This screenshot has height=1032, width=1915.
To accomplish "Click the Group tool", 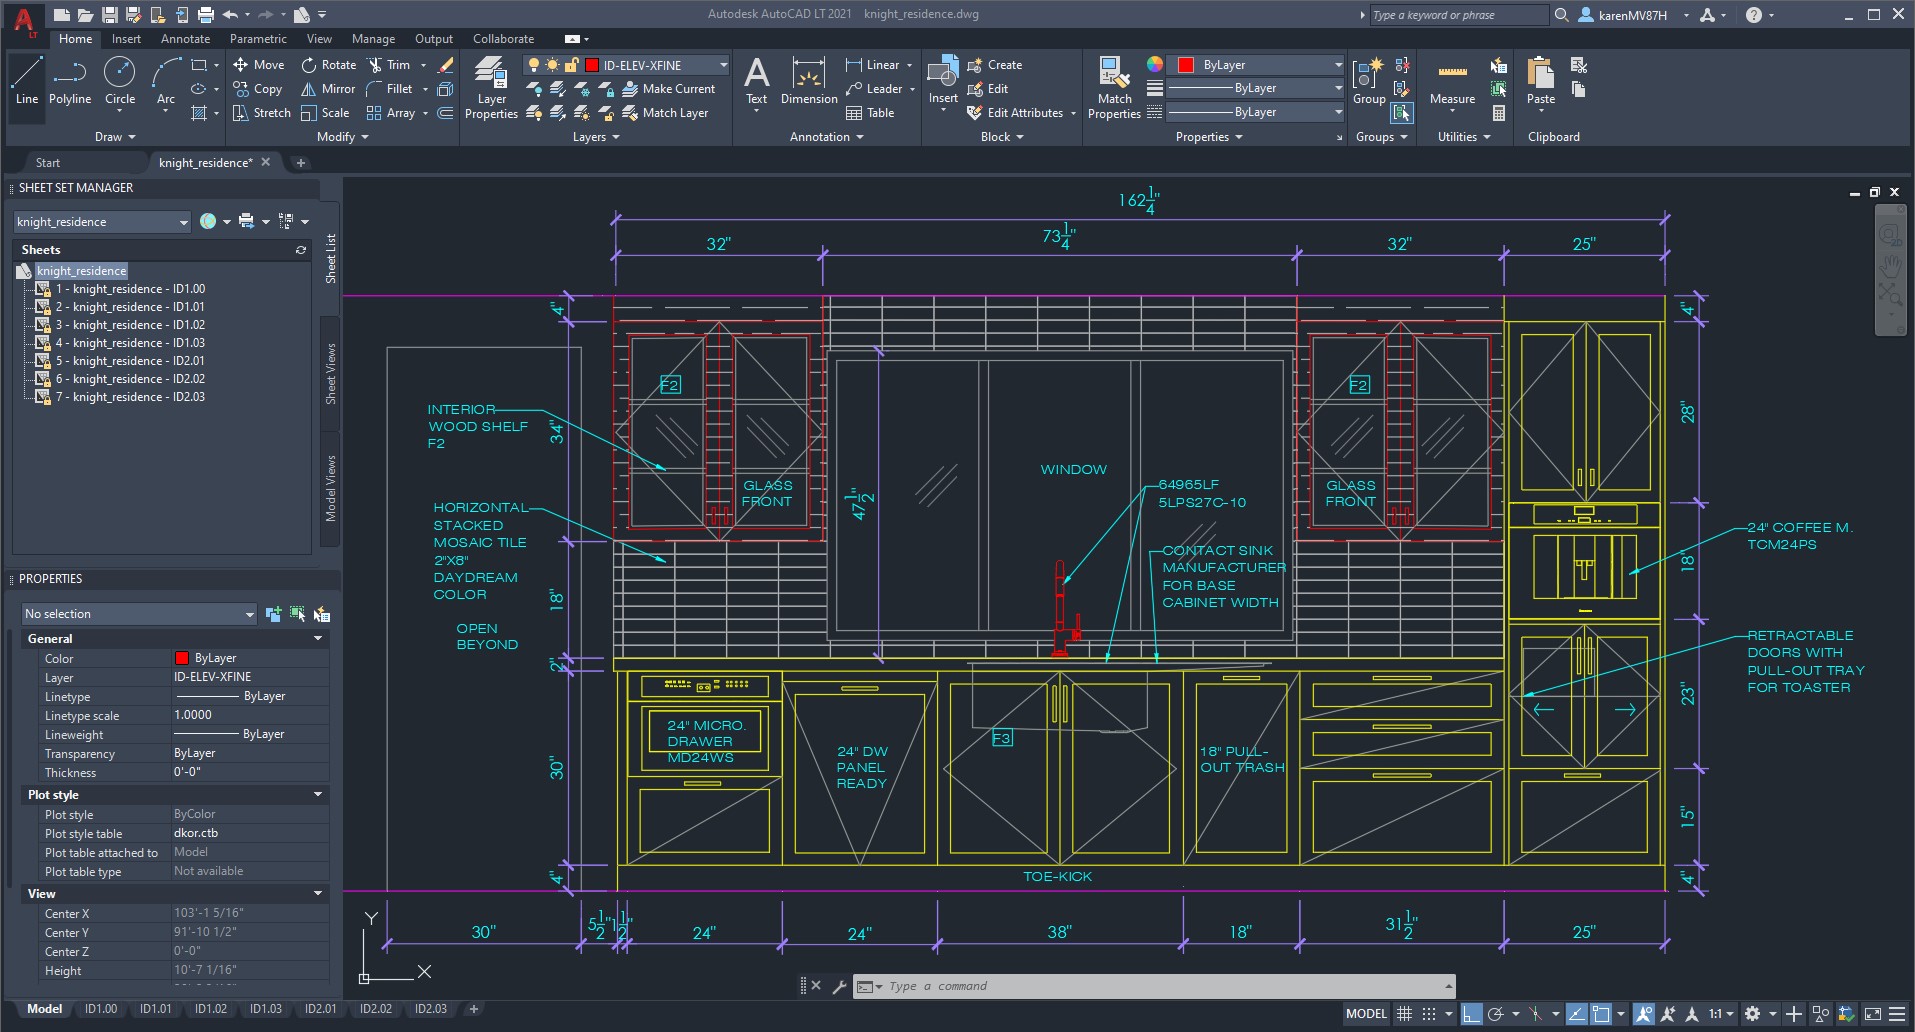I will (1368, 82).
